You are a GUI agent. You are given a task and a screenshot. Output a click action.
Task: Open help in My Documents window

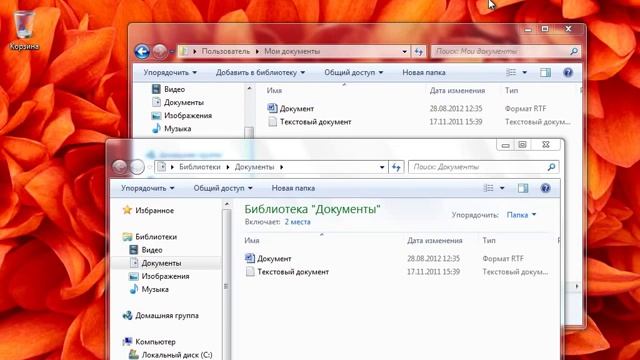coord(568,73)
